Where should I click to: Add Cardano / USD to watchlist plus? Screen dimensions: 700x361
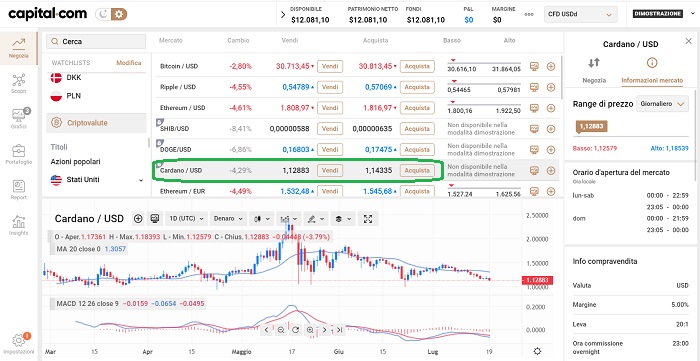551,170
